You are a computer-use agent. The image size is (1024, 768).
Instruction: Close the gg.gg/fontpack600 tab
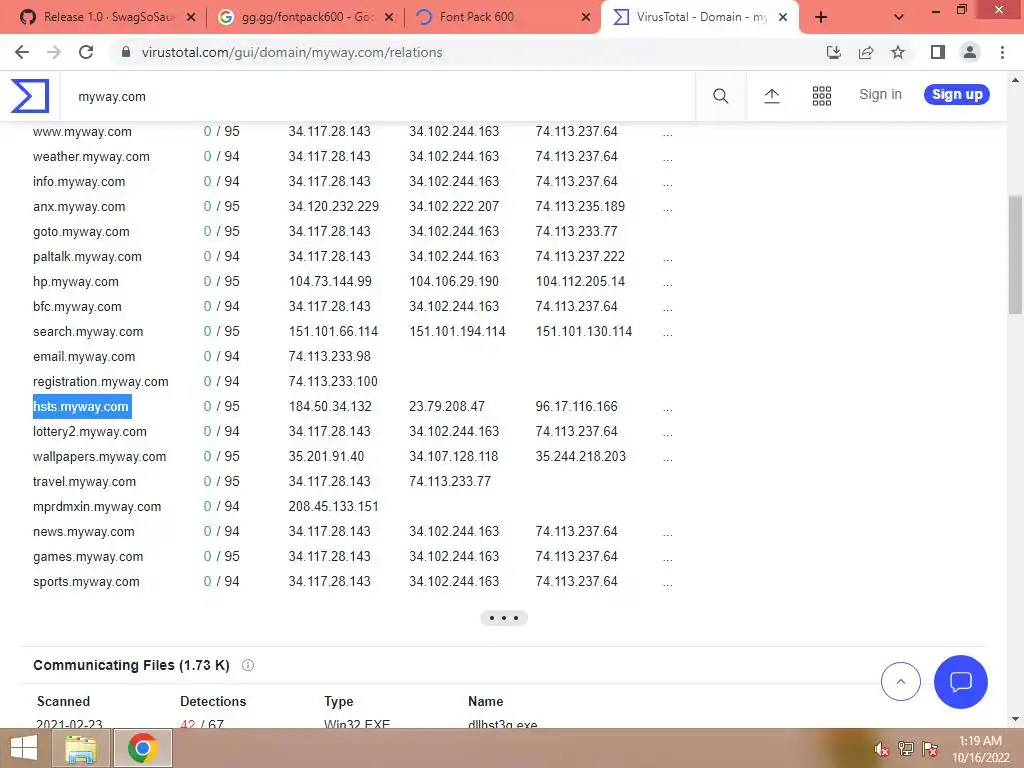pyautogui.click(x=389, y=18)
